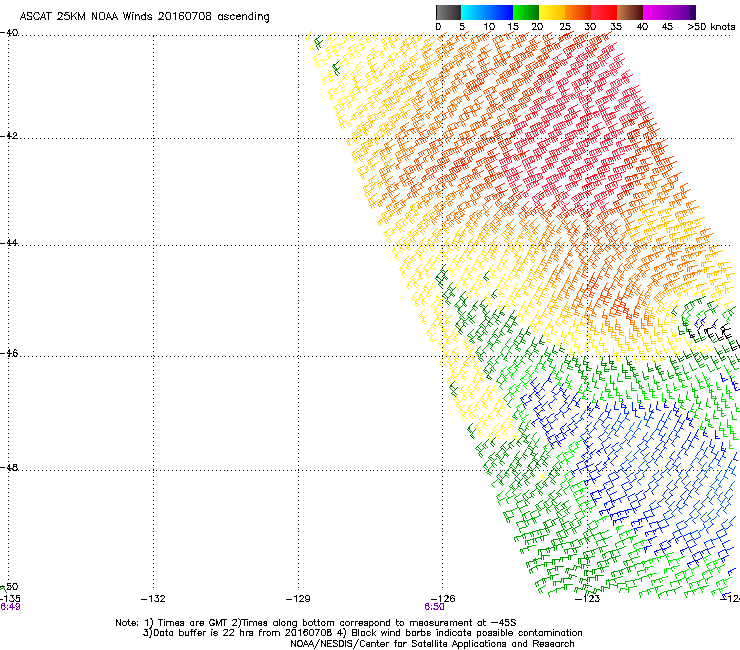740x650 pixels.
Task: Click the '5' label under the legend
Action: [x=462, y=27]
